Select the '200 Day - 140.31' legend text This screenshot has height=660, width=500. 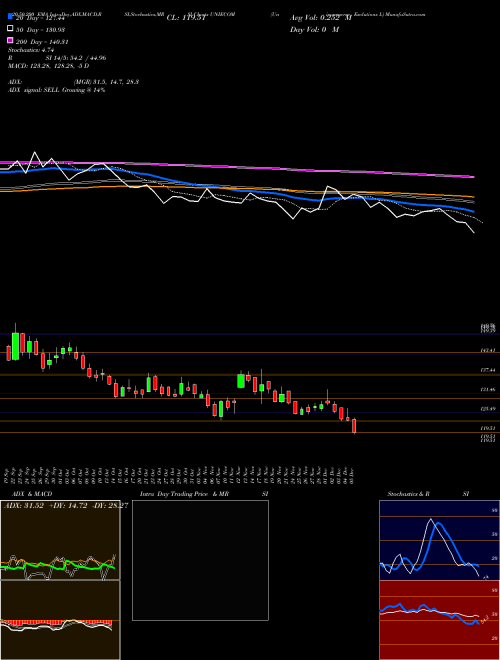(x=43, y=42)
